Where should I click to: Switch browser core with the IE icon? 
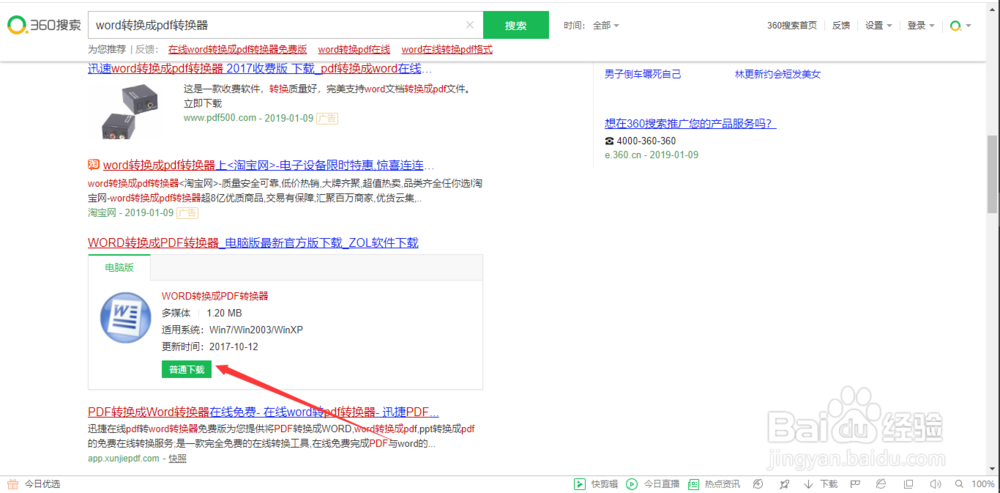click(x=881, y=484)
